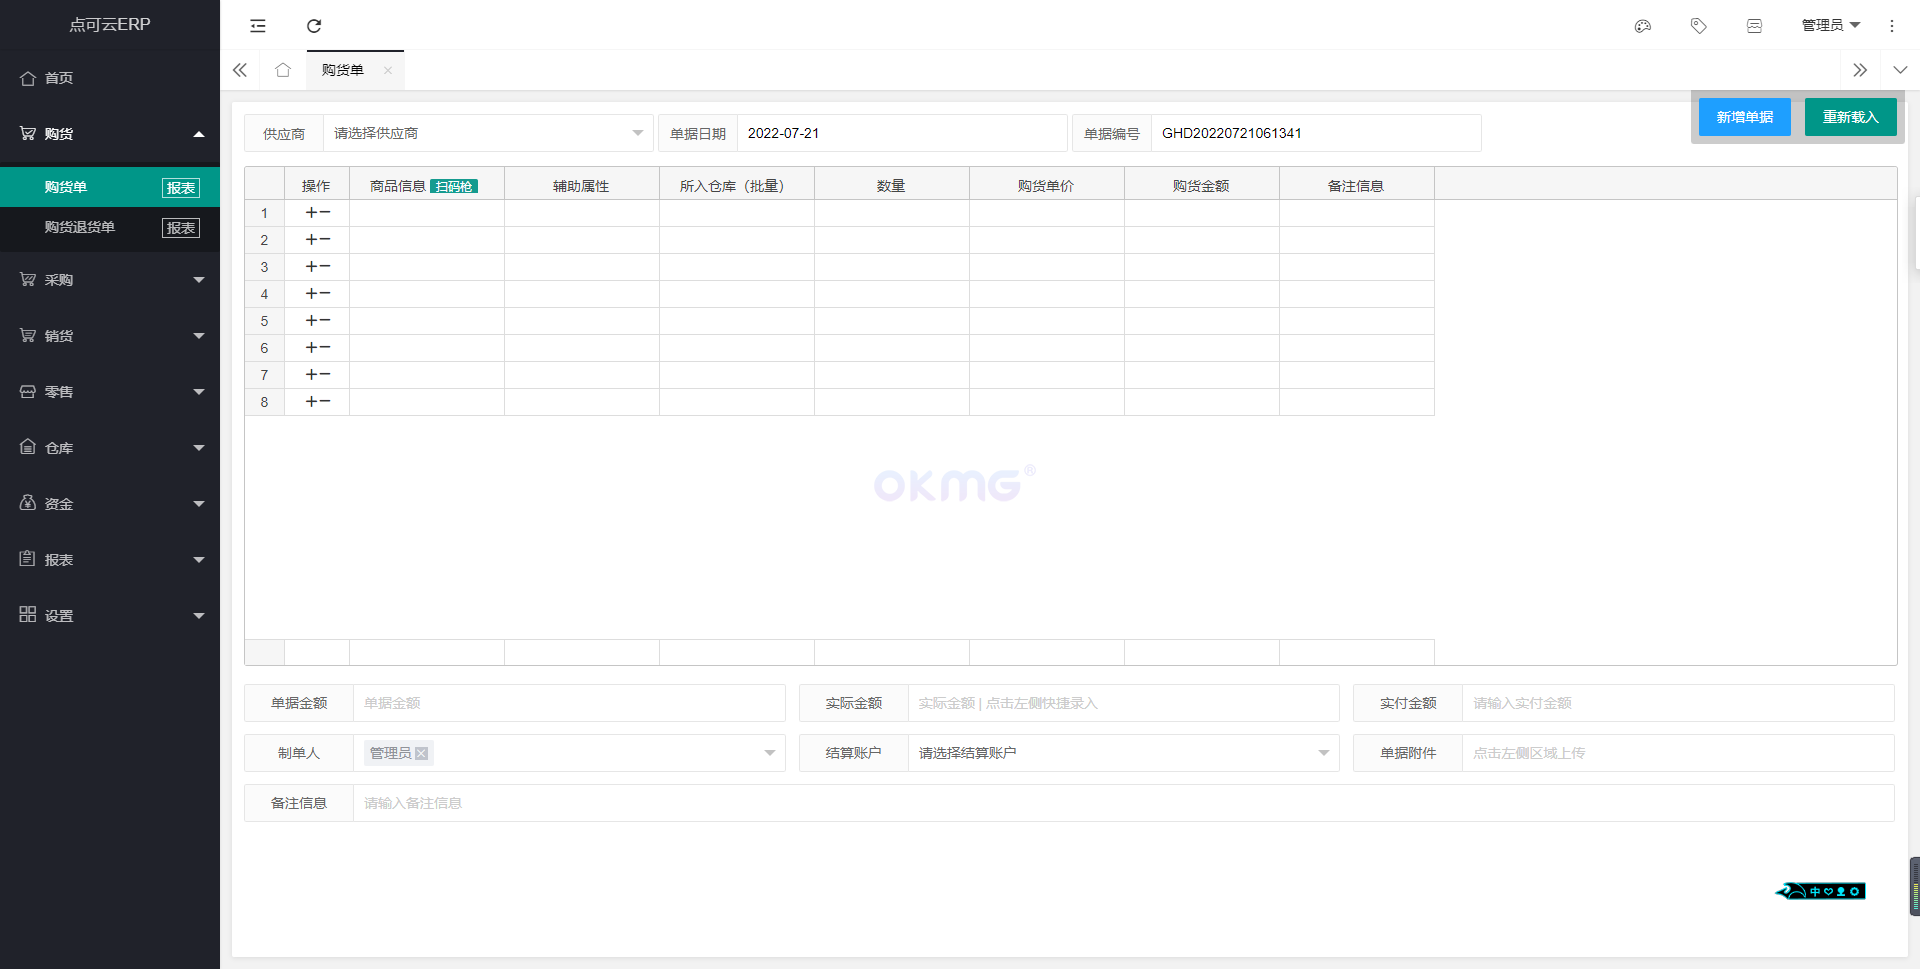Click the 单据金额 input field
1920x969 pixels.
coord(569,703)
